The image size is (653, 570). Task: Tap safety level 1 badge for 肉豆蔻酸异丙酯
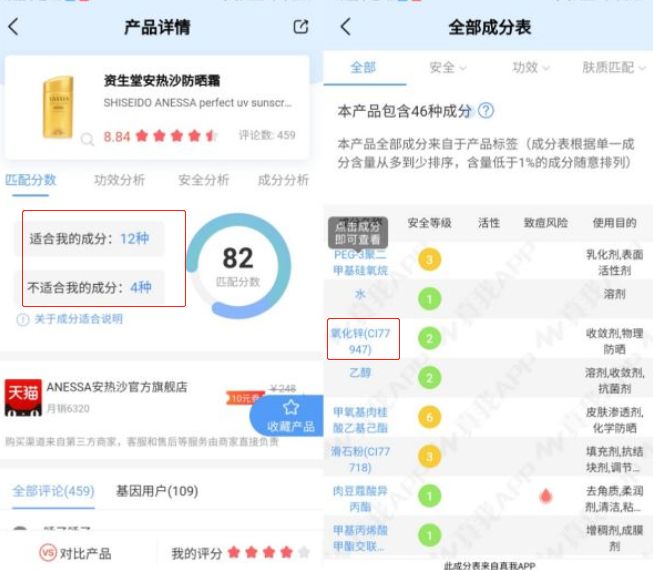(429, 496)
